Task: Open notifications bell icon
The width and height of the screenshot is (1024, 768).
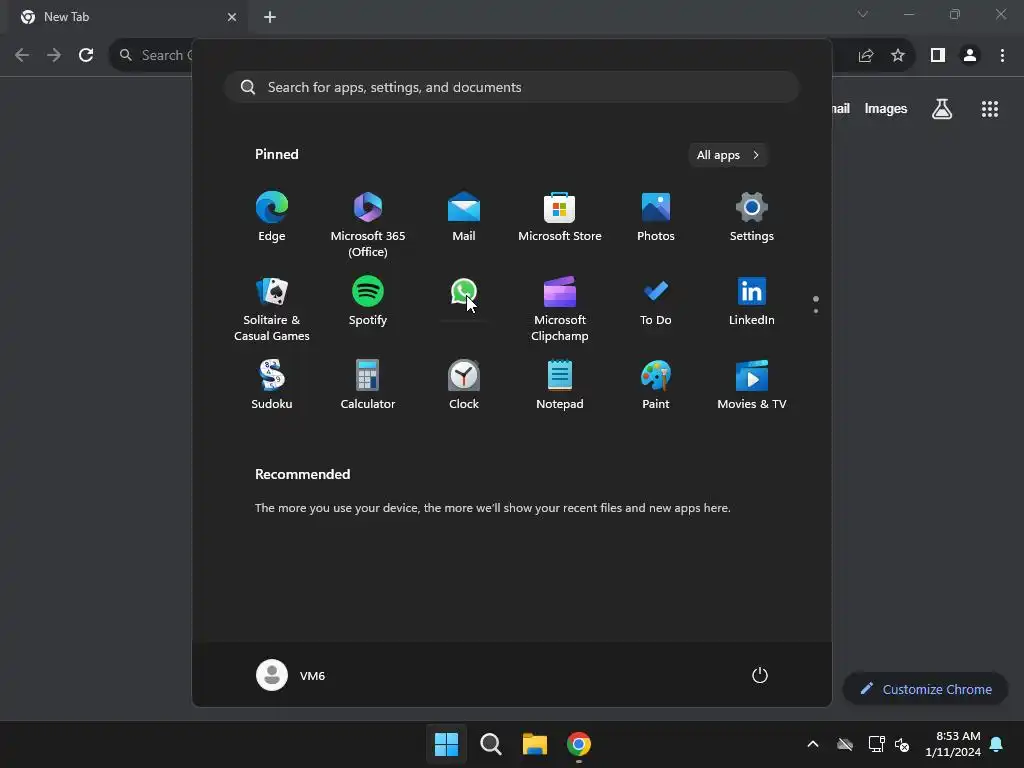Action: tap(997, 744)
